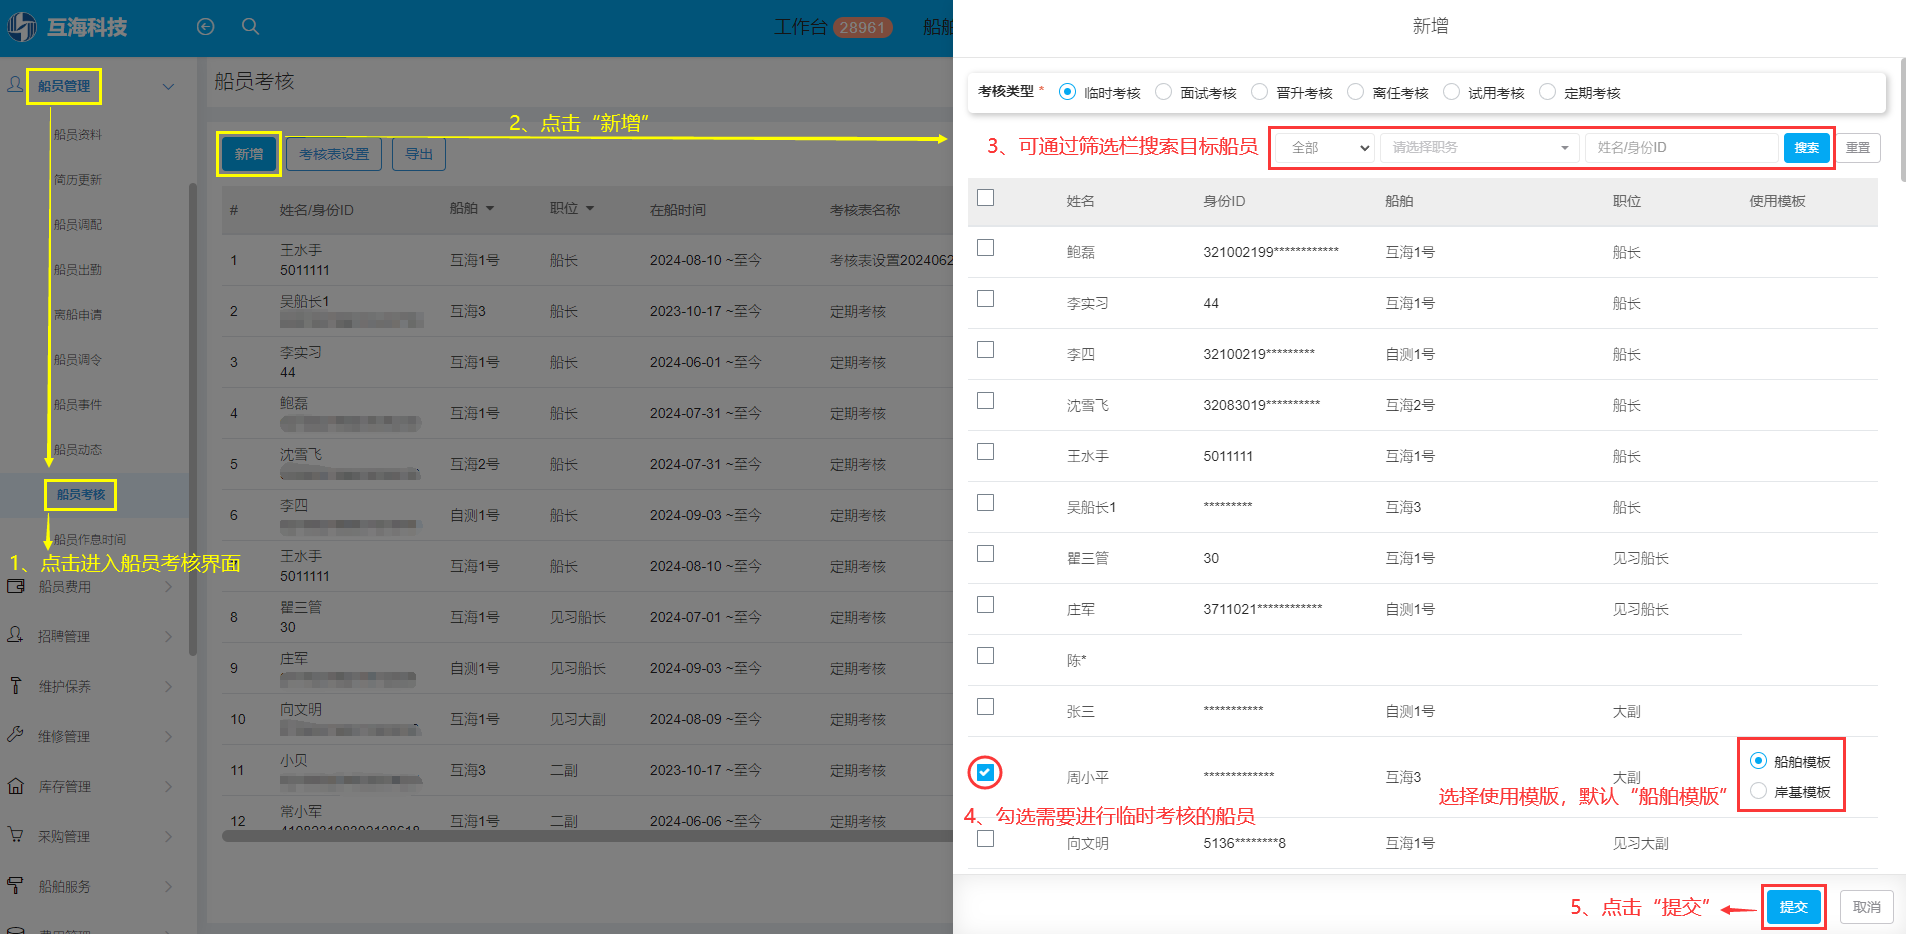Choose the 船舶模板 radio for 周小平

(1758, 761)
